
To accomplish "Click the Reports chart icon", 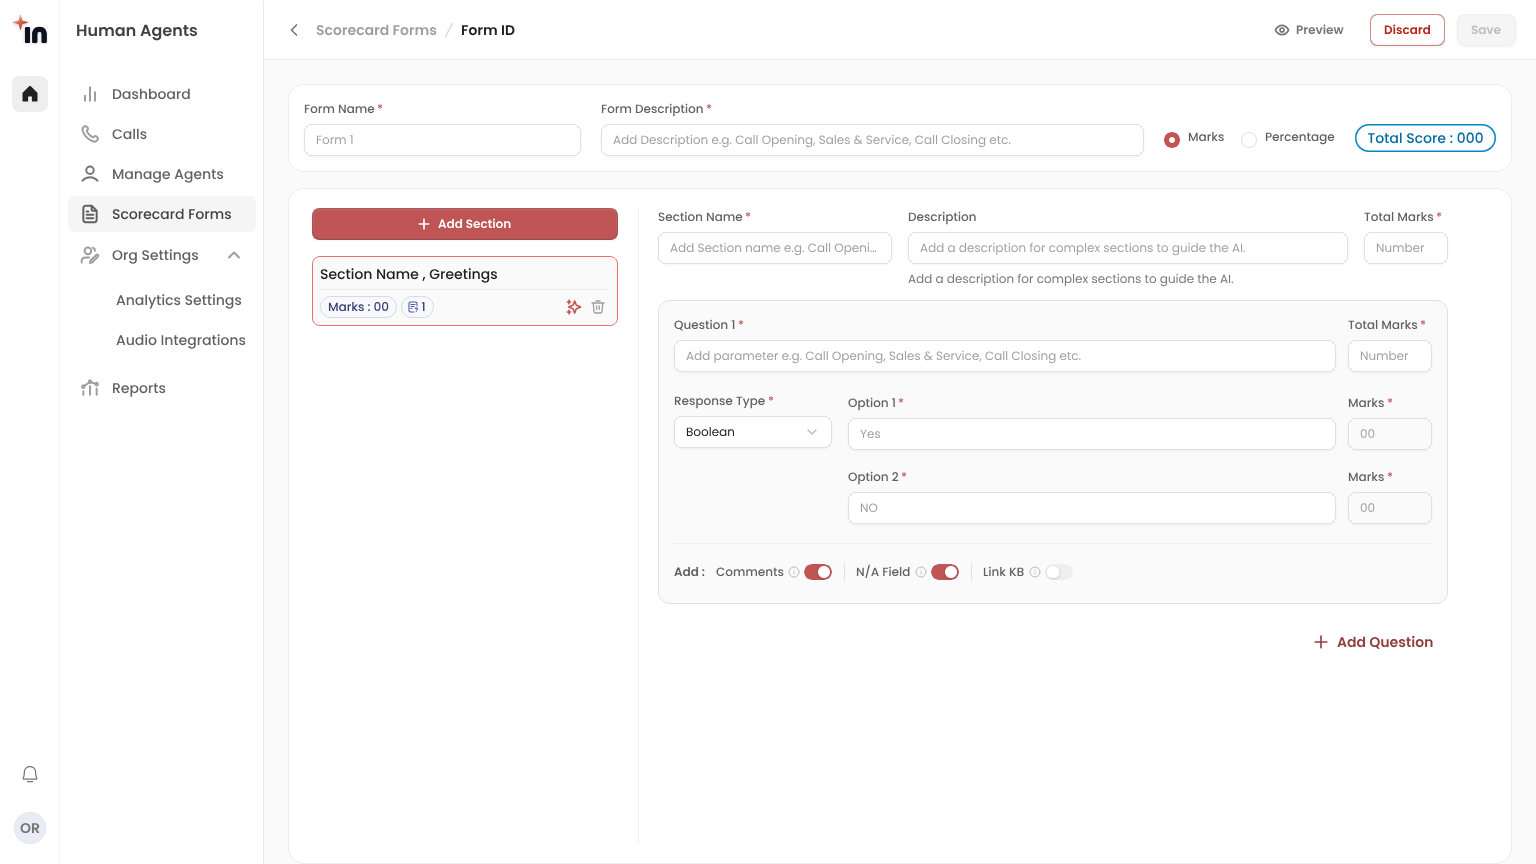I will 90,388.
